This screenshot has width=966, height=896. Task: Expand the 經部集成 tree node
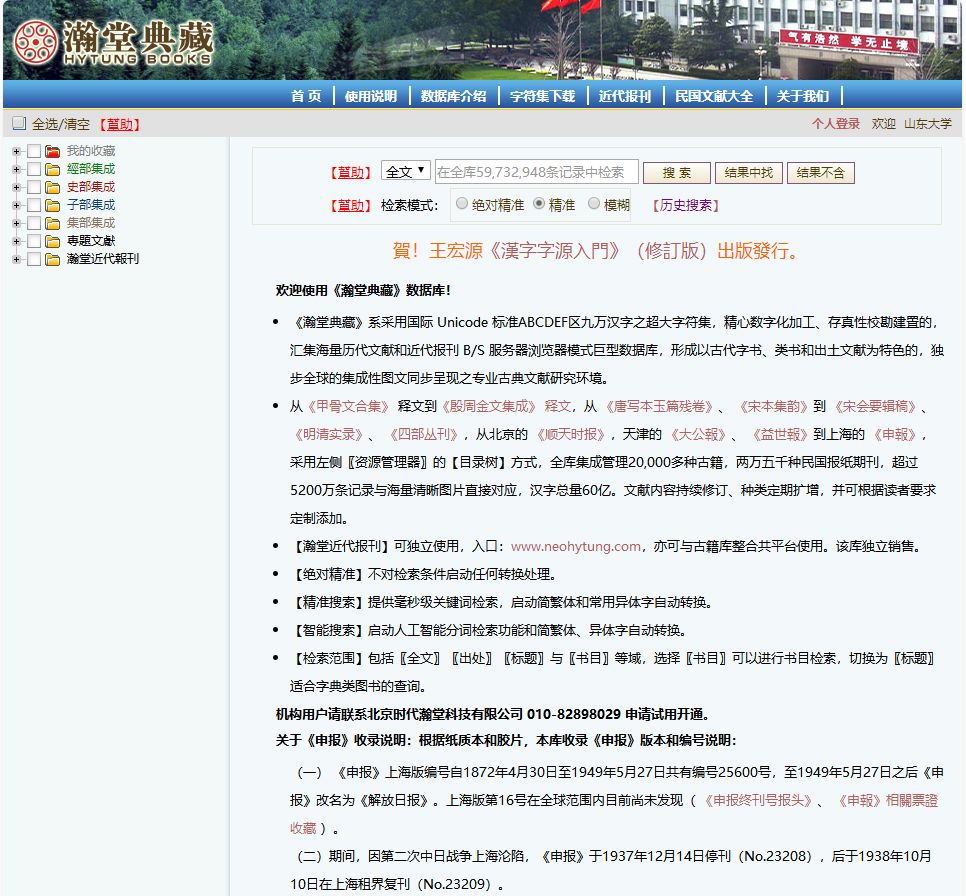17,169
